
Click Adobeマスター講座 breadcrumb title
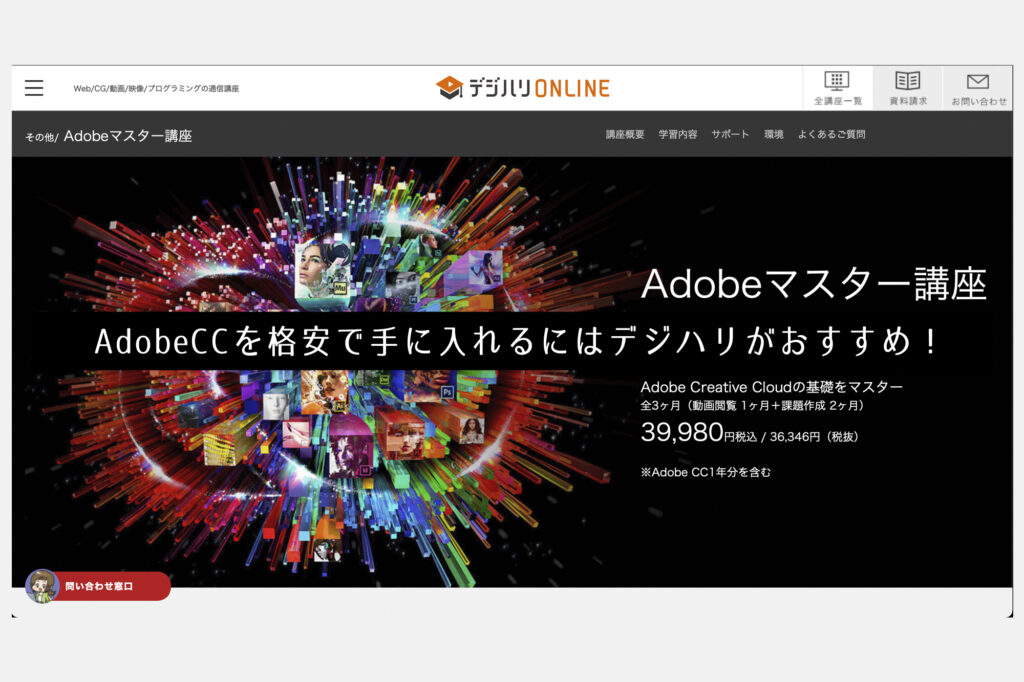pyautogui.click(x=128, y=136)
